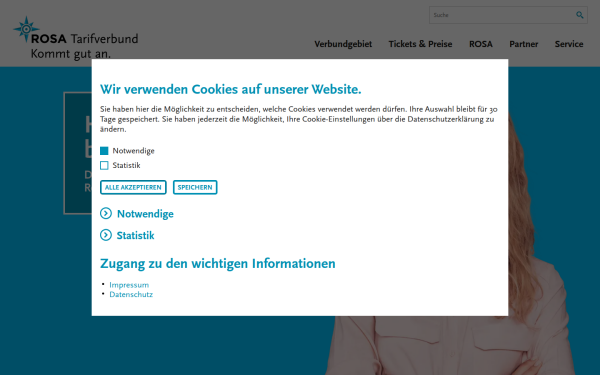Enable the Statistik cookies checkbox

point(104,165)
